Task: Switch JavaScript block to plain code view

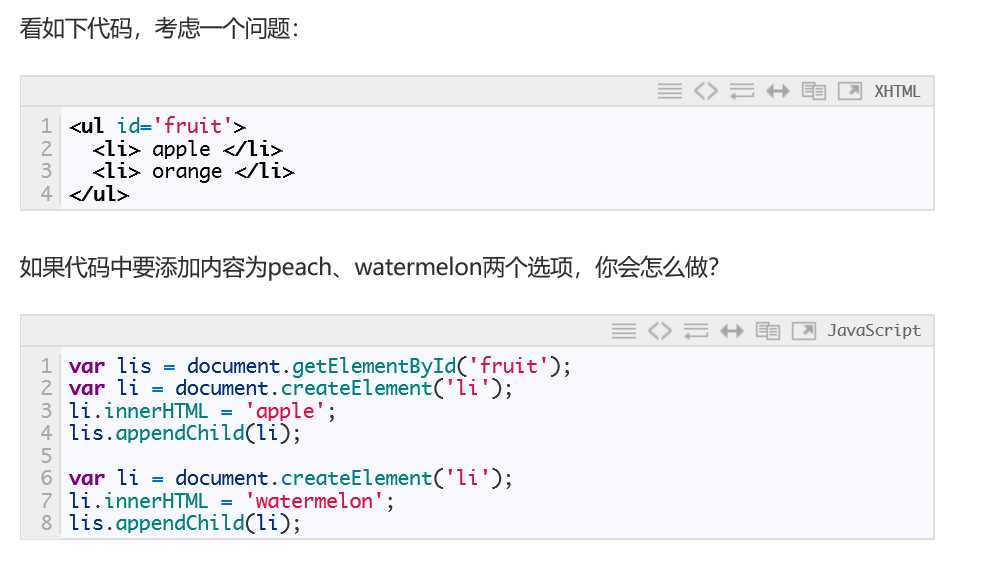Action: tap(659, 331)
